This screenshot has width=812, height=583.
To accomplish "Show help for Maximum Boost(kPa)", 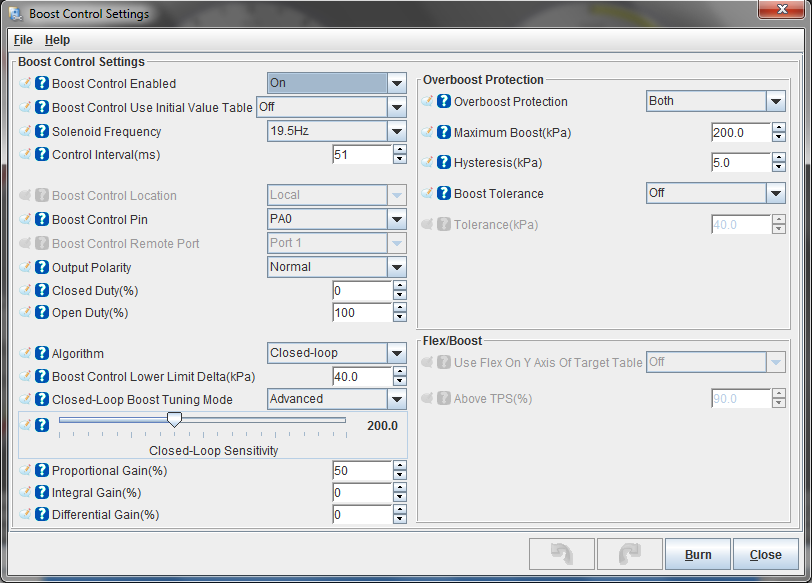I will pyautogui.click(x=444, y=132).
